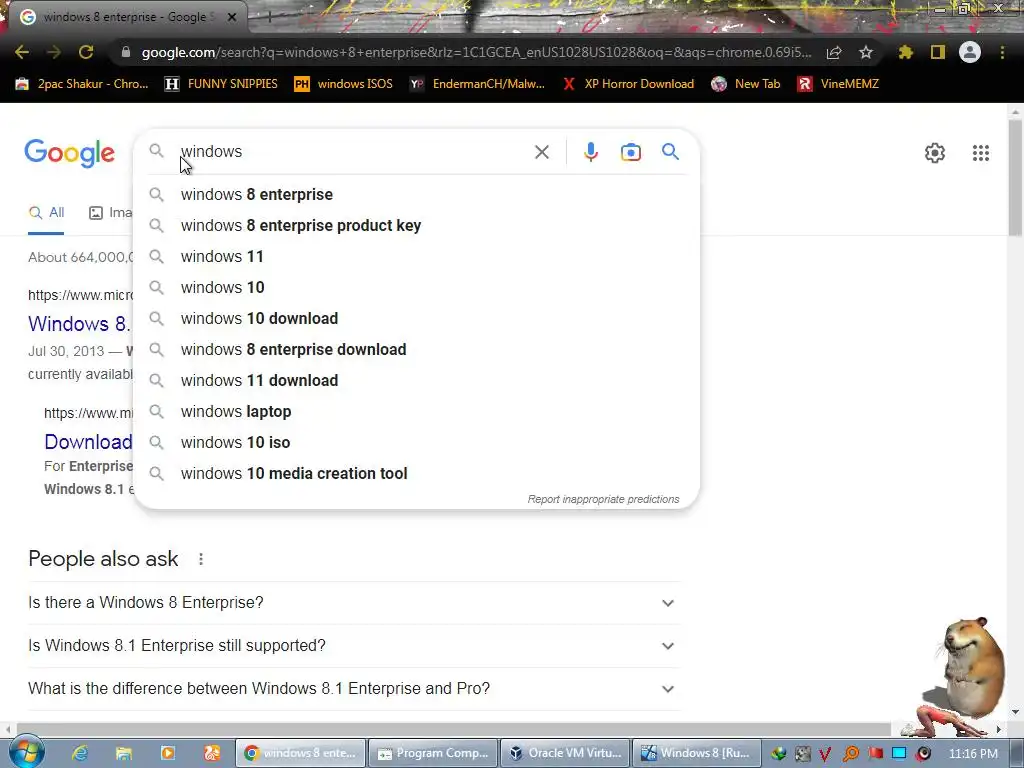Viewport: 1024px width, 768px height.
Task: Launch Internet Explorer from the taskbar
Action: (80, 753)
